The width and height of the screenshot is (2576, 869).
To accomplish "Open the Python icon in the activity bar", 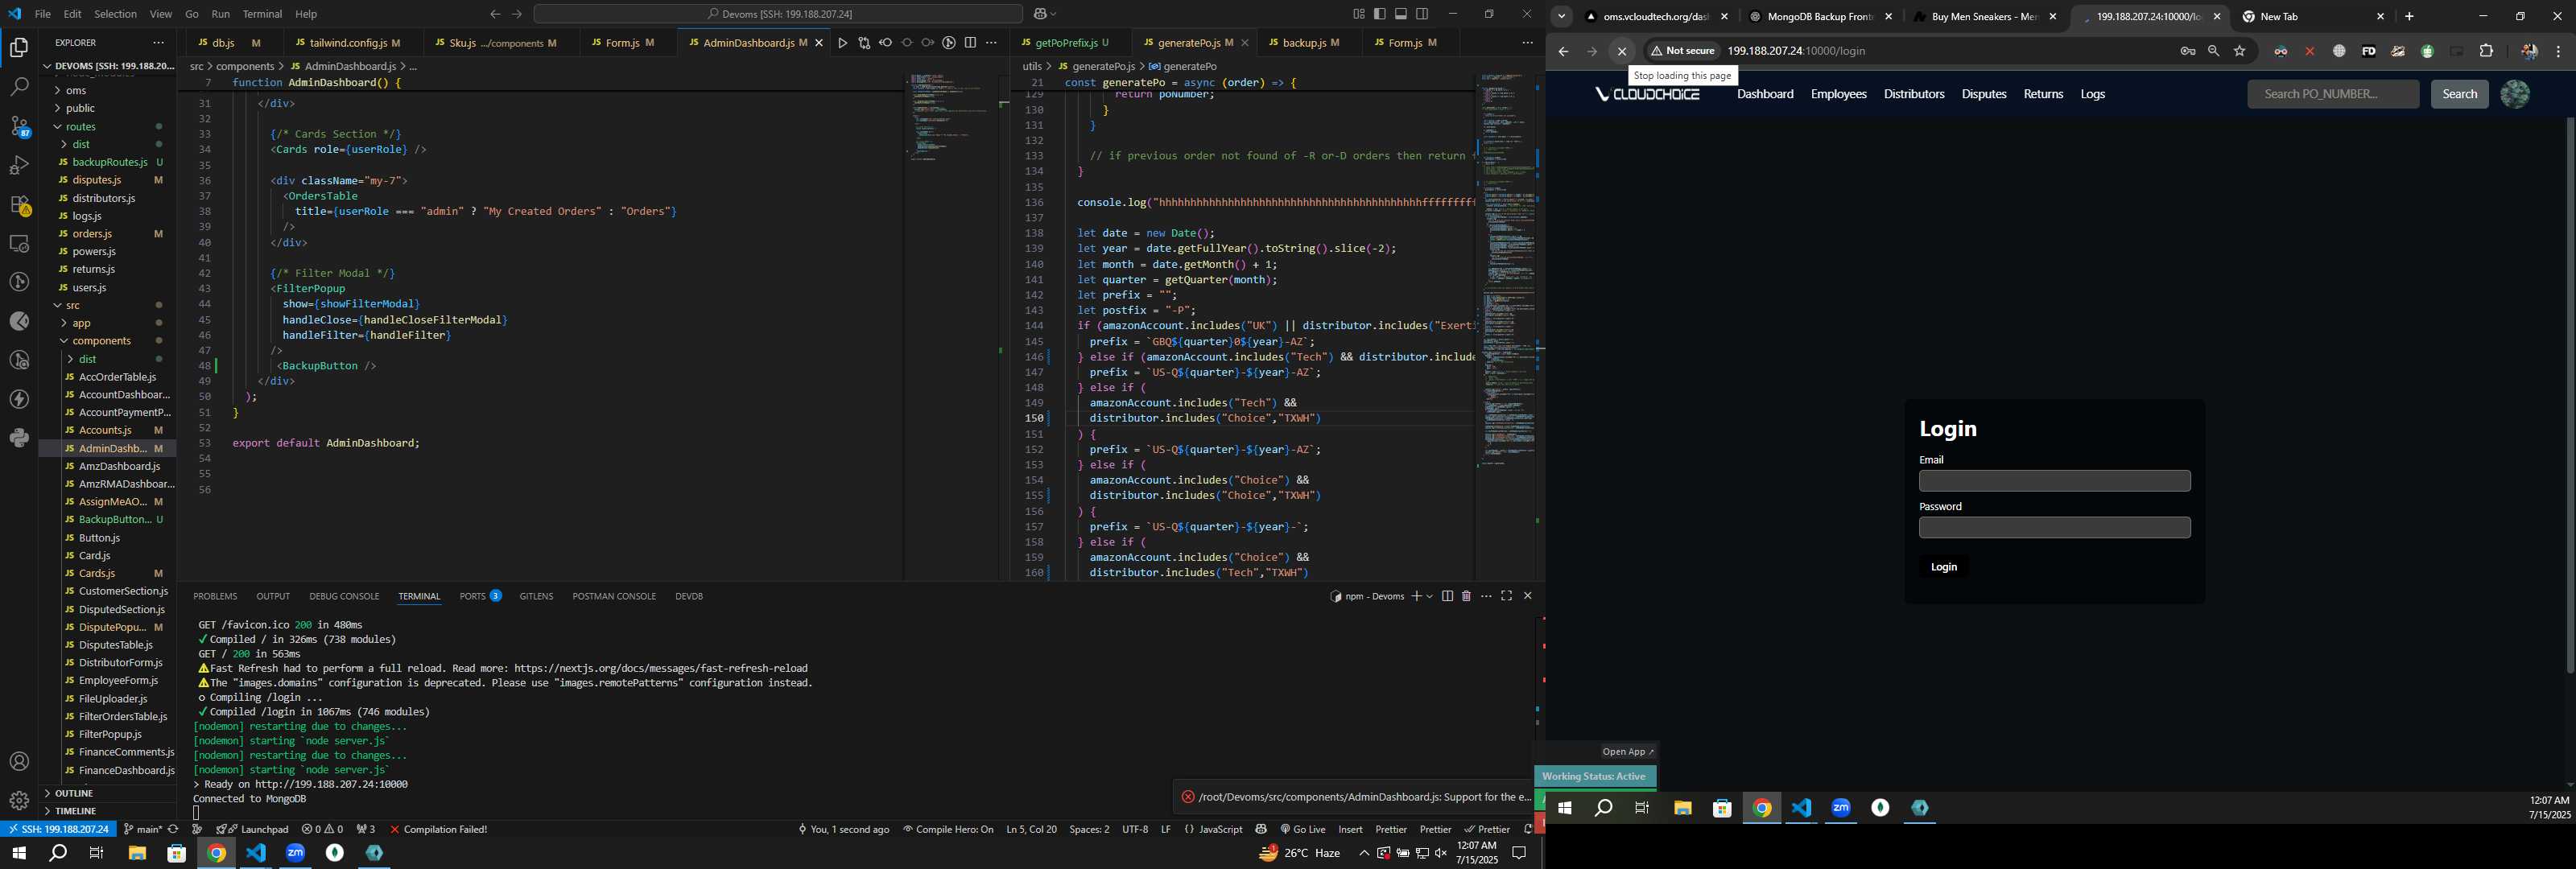I will click(19, 438).
